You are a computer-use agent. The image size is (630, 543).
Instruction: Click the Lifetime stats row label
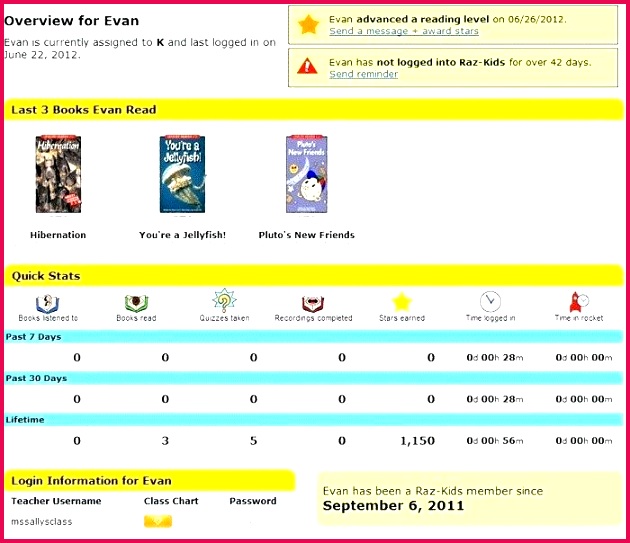(x=25, y=420)
